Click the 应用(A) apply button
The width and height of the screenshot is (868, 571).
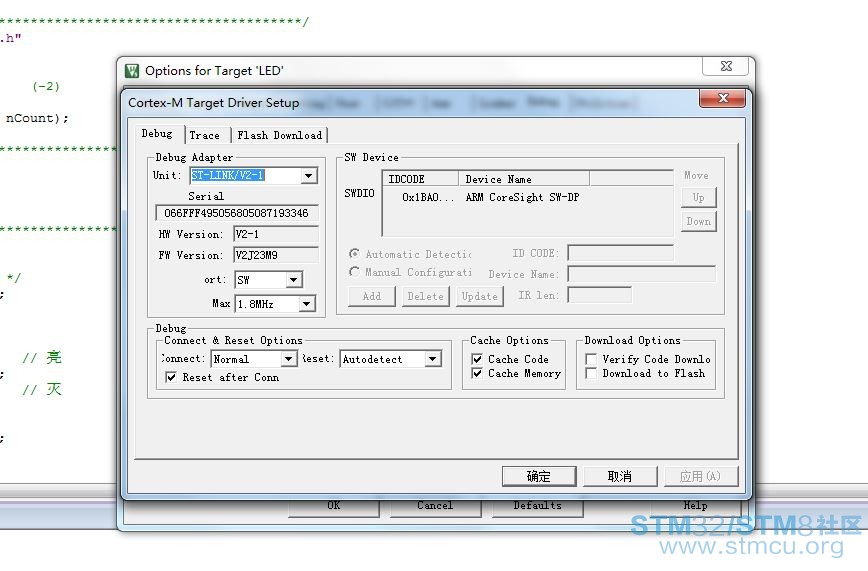pyautogui.click(x=701, y=476)
